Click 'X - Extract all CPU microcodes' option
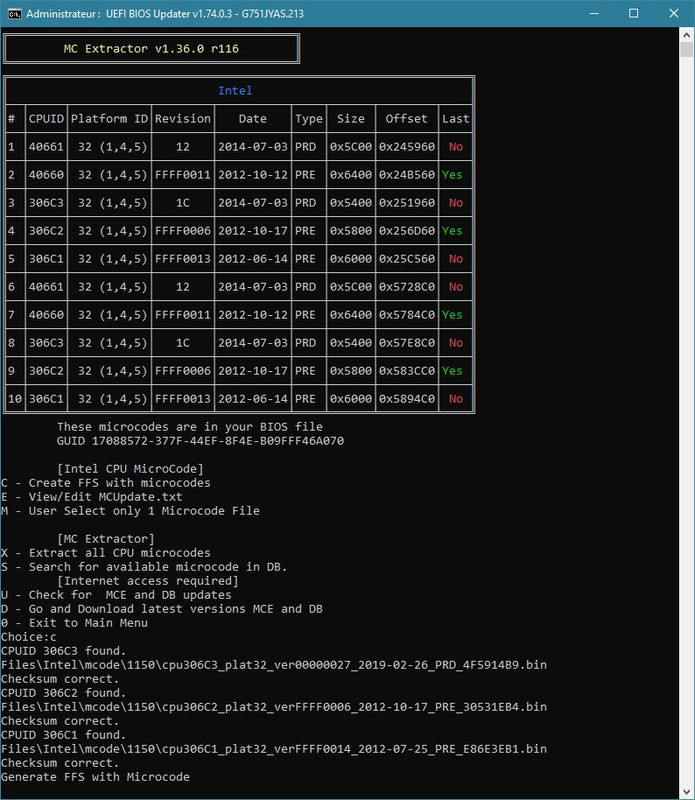The height and width of the screenshot is (800, 695). [106, 553]
